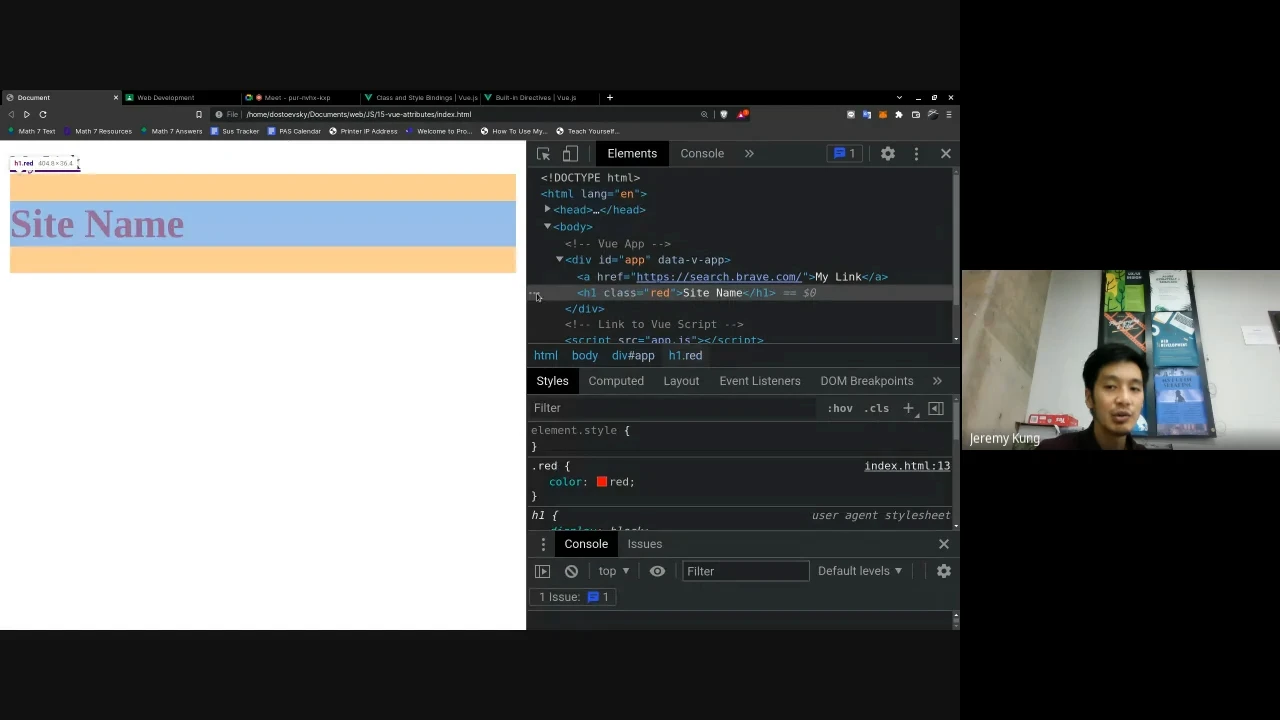The image size is (1280, 720).
Task: Open the Layout tab
Action: (681, 381)
